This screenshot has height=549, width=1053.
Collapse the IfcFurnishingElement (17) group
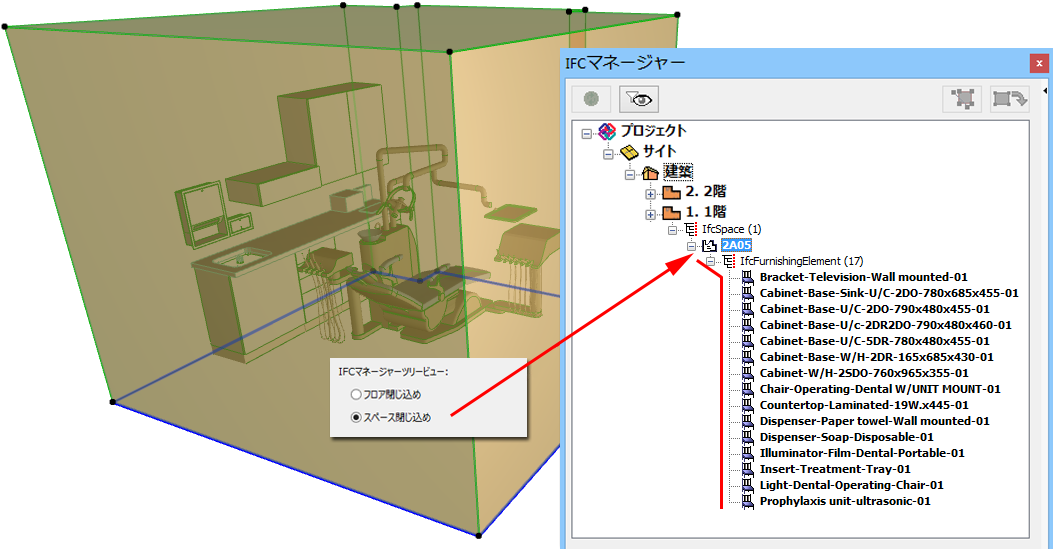click(710, 262)
